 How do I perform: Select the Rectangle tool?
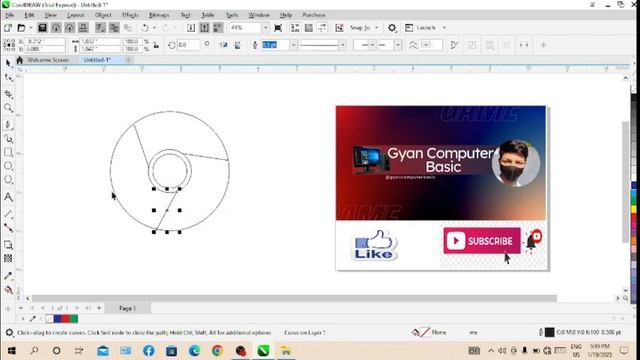pos(8,152)
